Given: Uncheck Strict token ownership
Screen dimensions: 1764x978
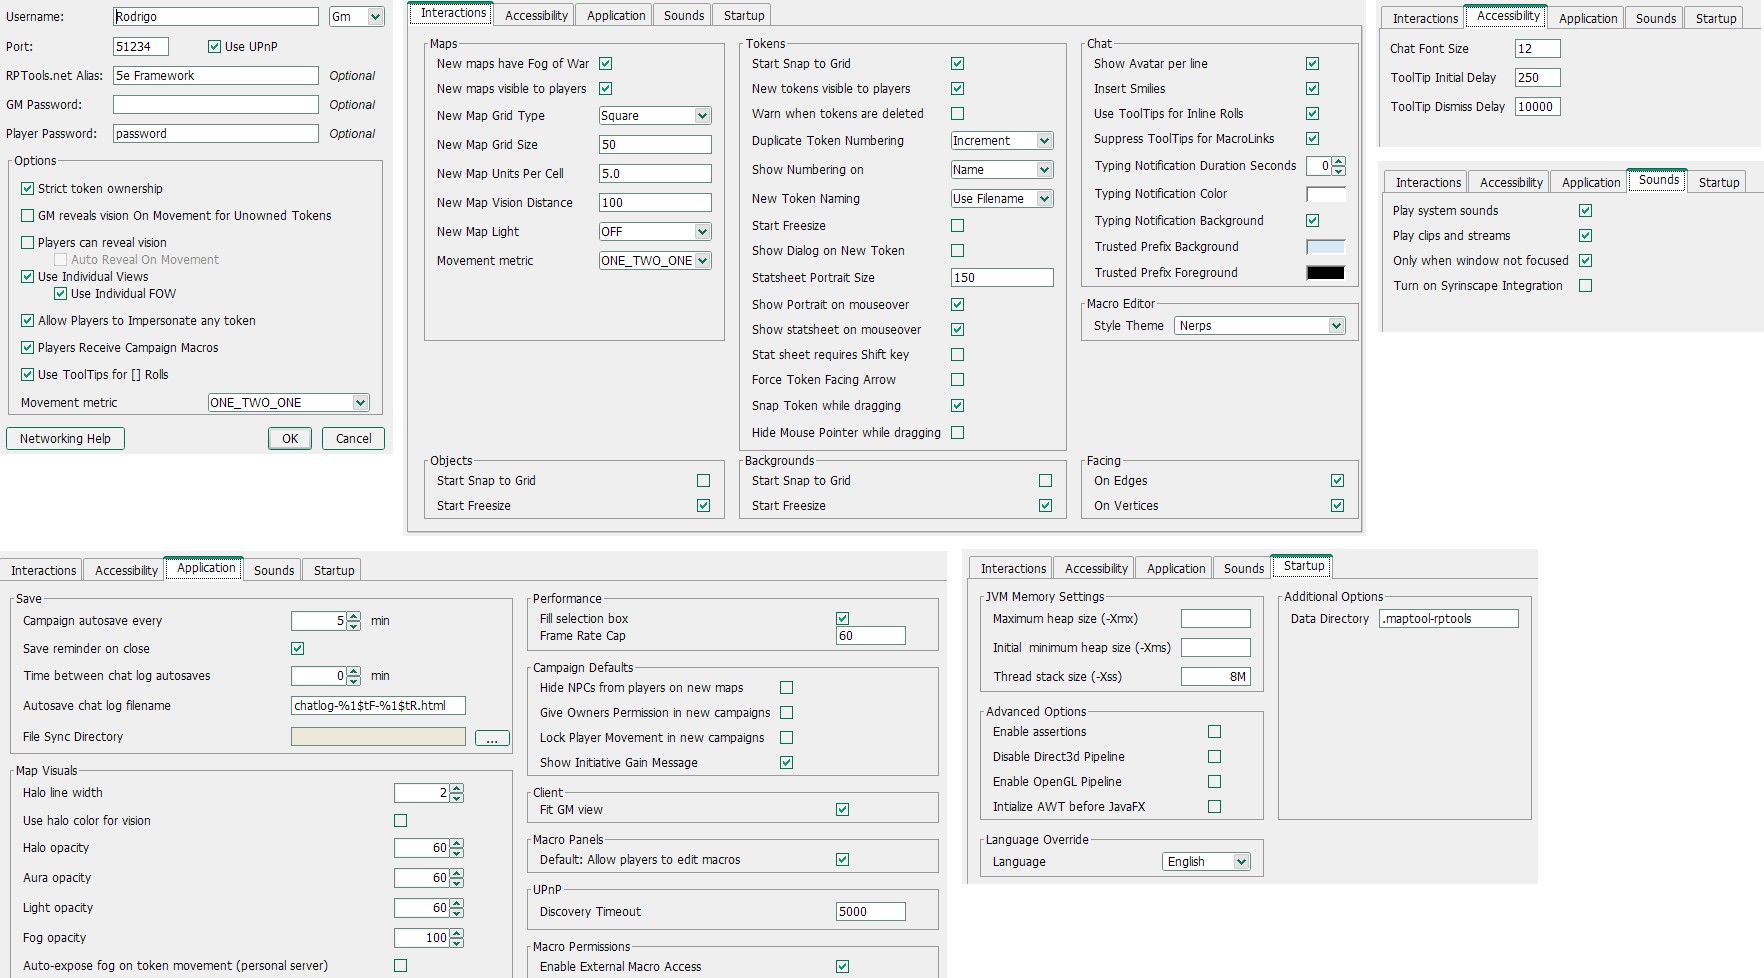Looking at the screenshot, I should (28, 189).
